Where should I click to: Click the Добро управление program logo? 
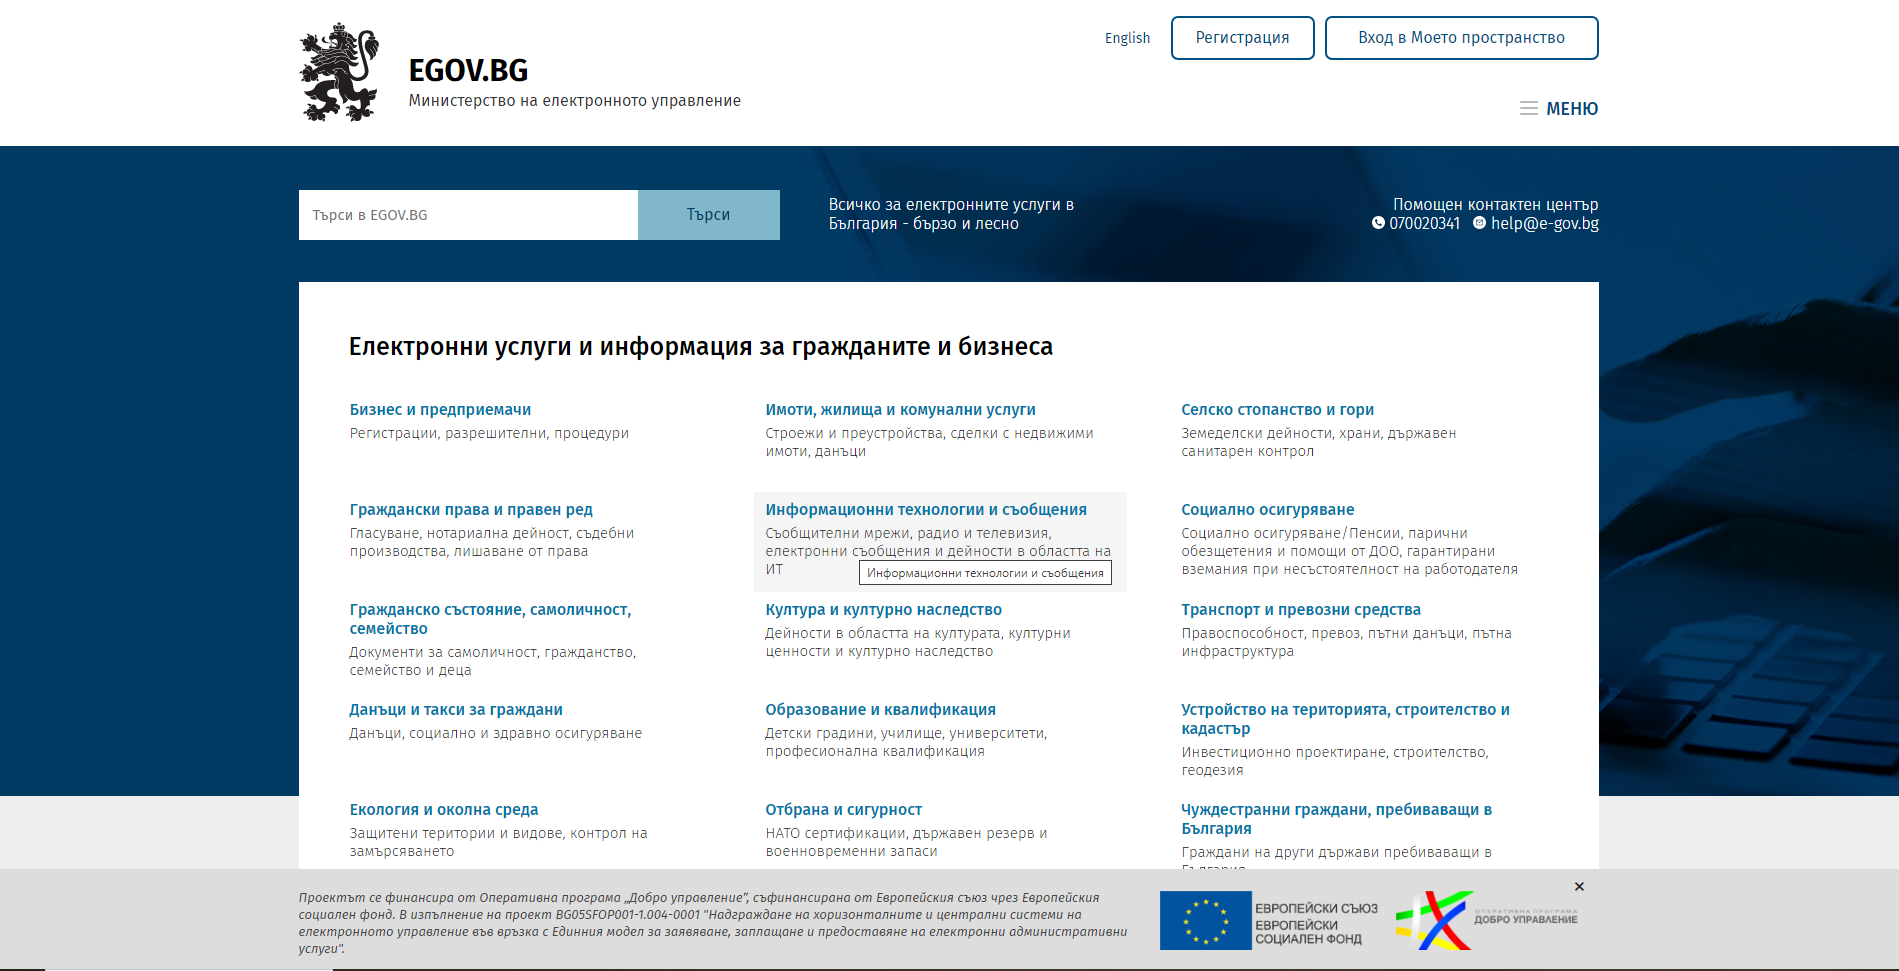click(1486, 920)
